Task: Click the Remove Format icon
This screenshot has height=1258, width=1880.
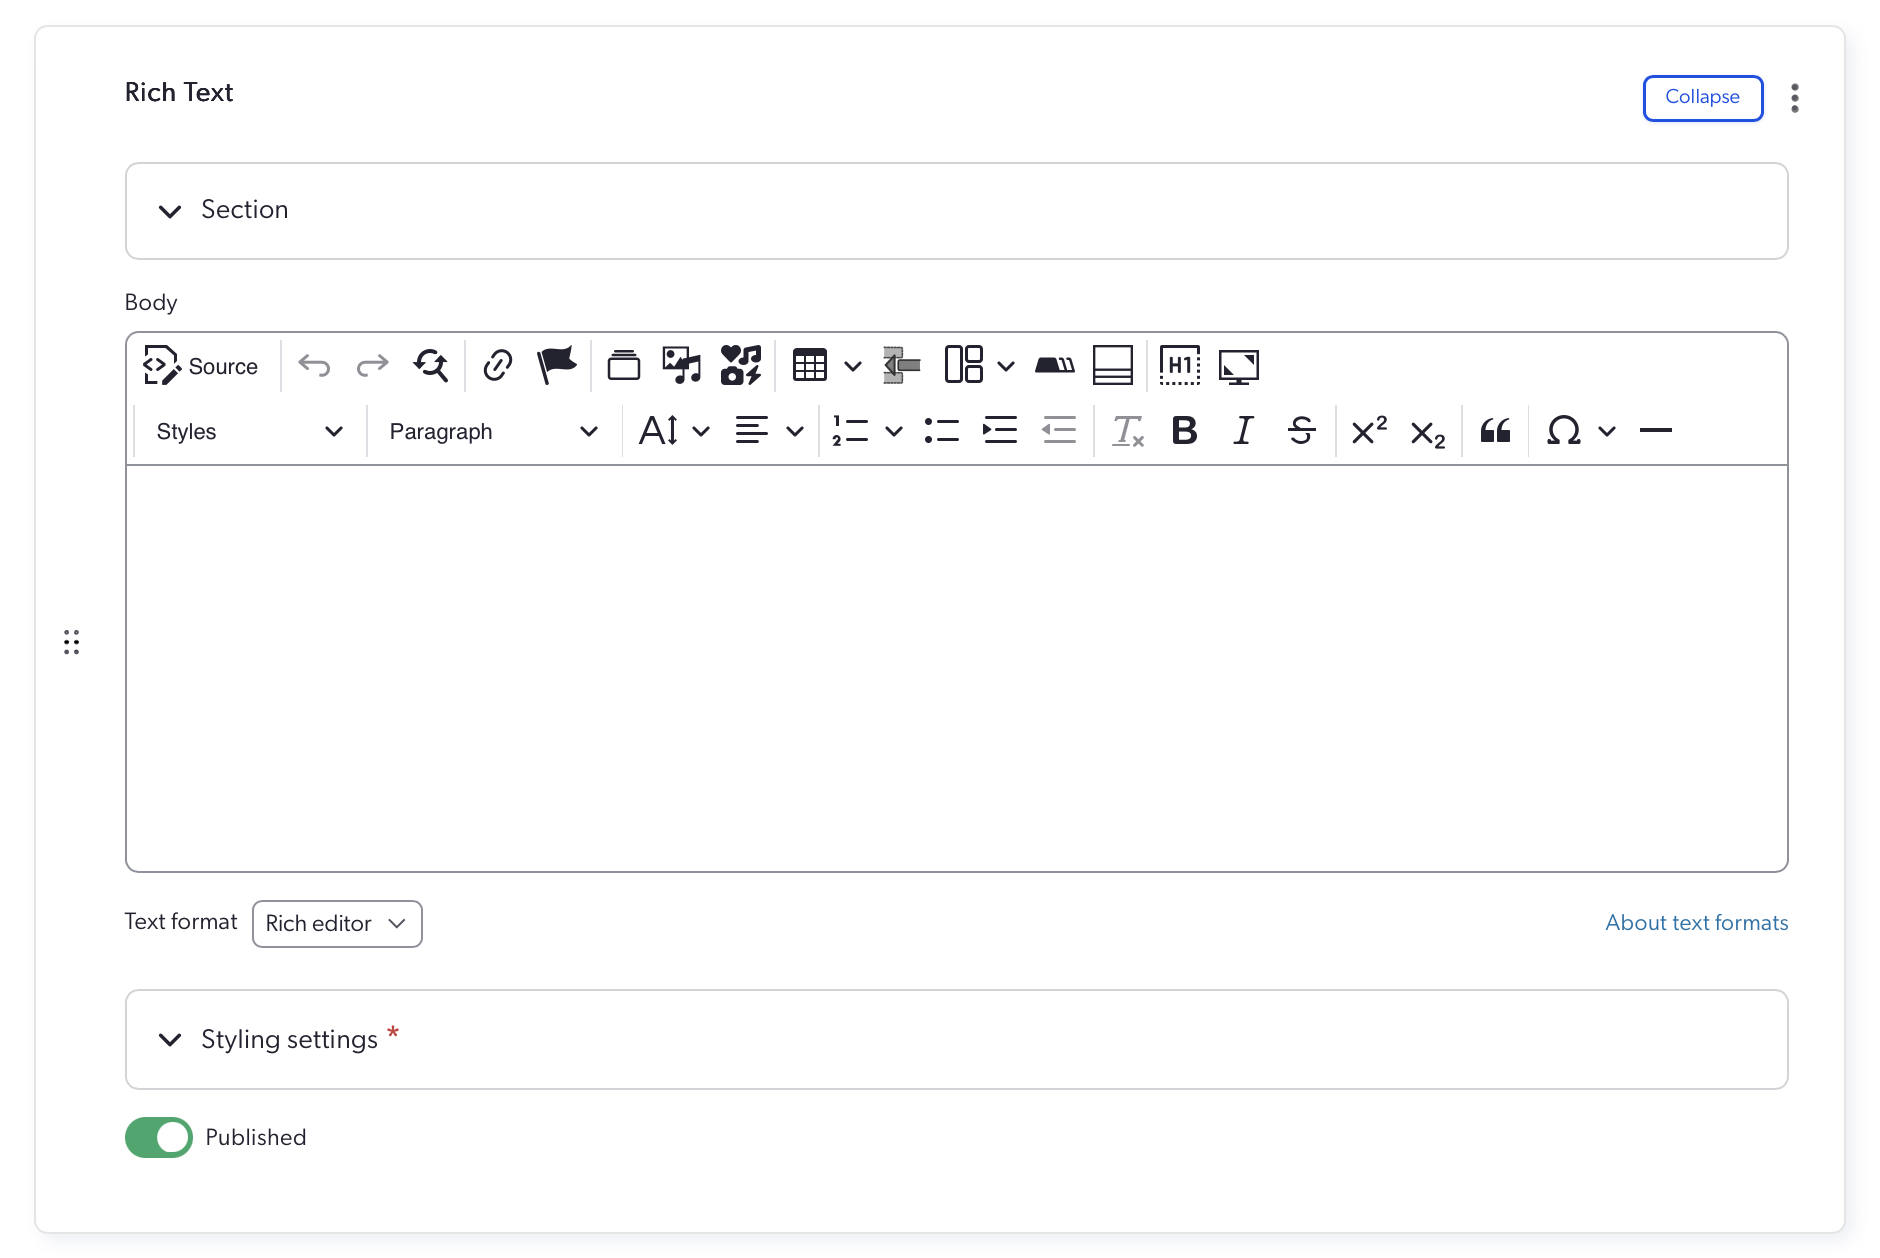Action: [x=1127, y=432]
